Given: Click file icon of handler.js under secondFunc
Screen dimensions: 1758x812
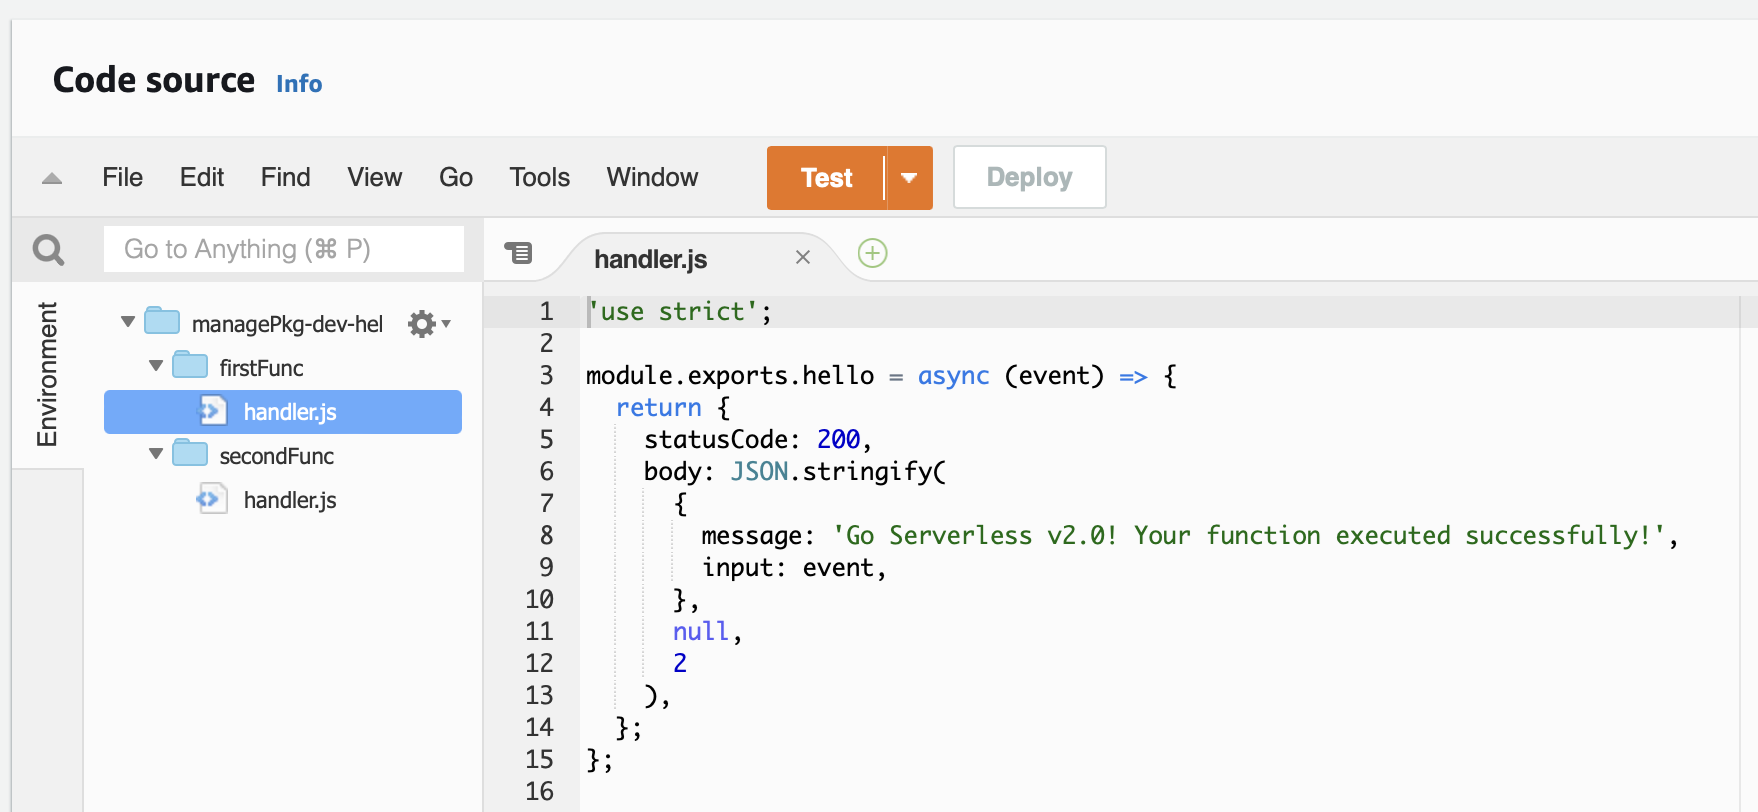Looking at the screenshot, I should [x=211, y=499].
